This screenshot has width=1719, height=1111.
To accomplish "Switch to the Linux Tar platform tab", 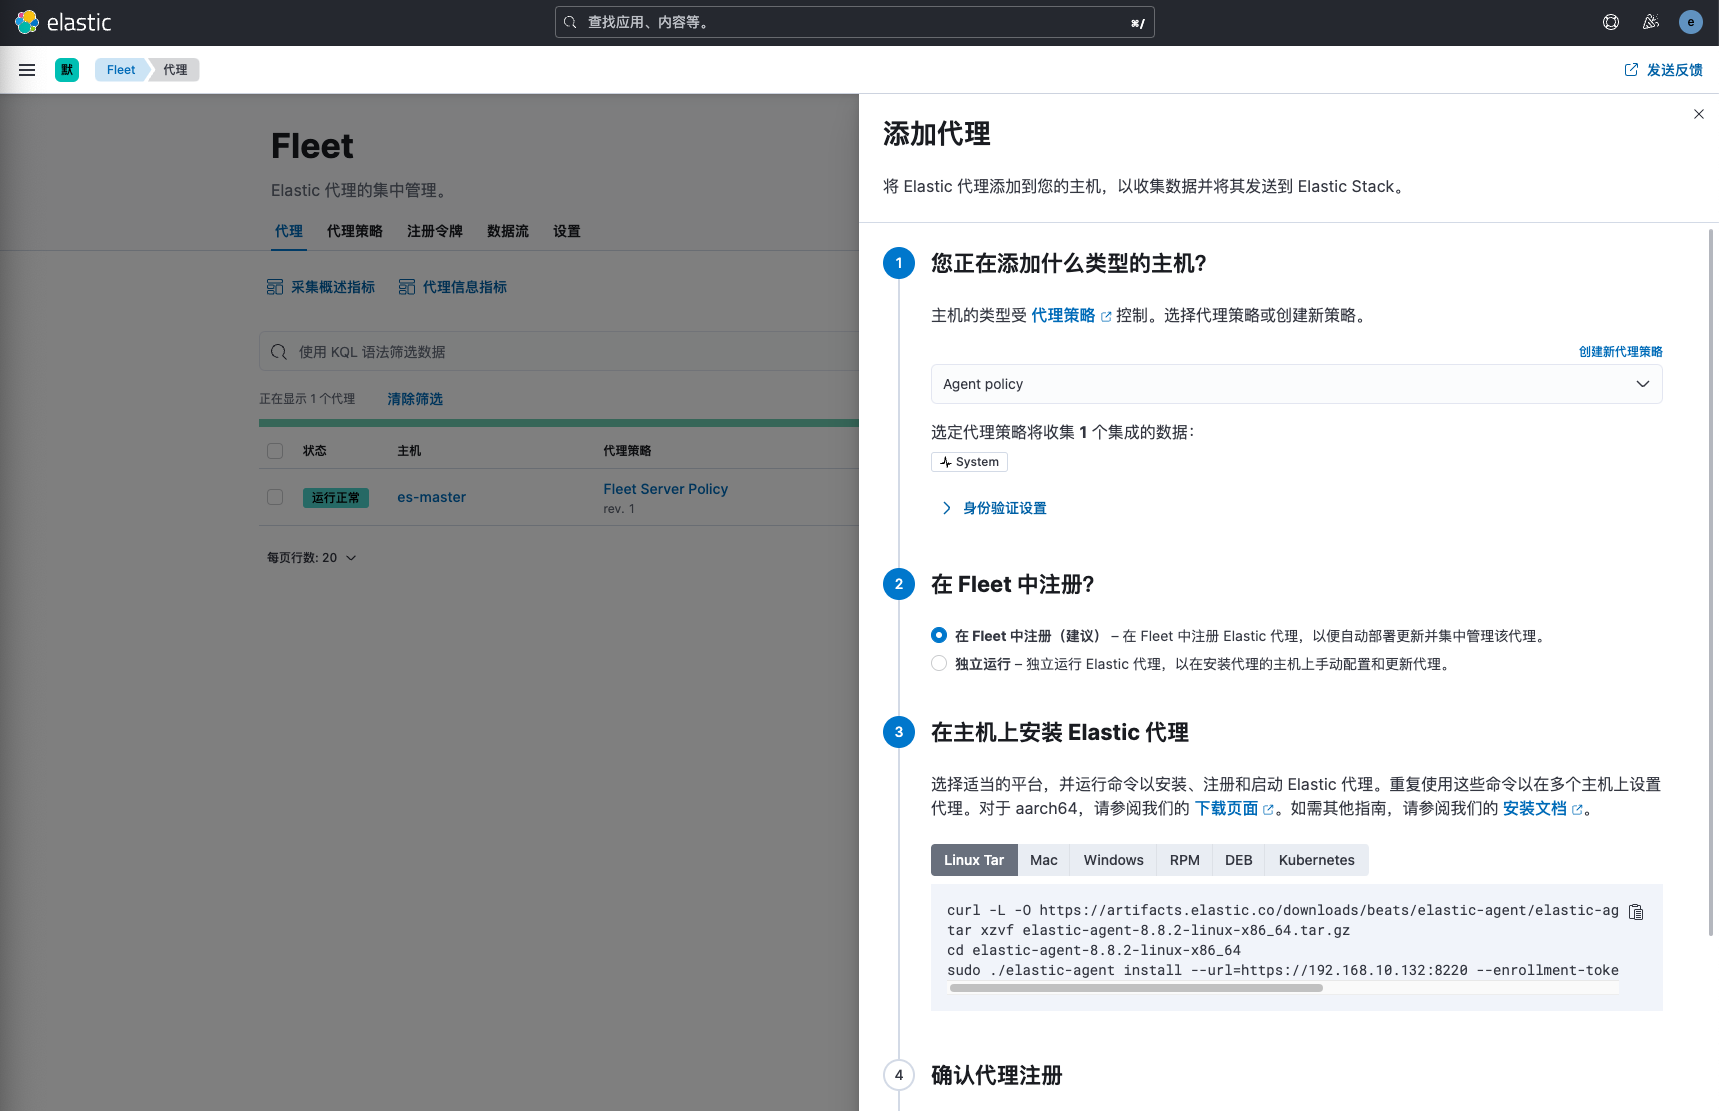I will click(974, 860).
